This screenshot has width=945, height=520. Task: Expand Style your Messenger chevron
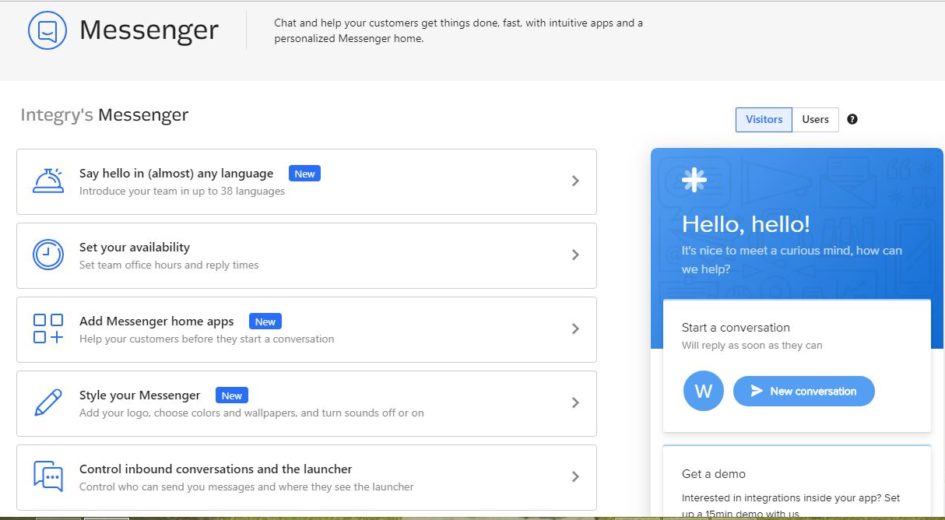pos(575,403)
